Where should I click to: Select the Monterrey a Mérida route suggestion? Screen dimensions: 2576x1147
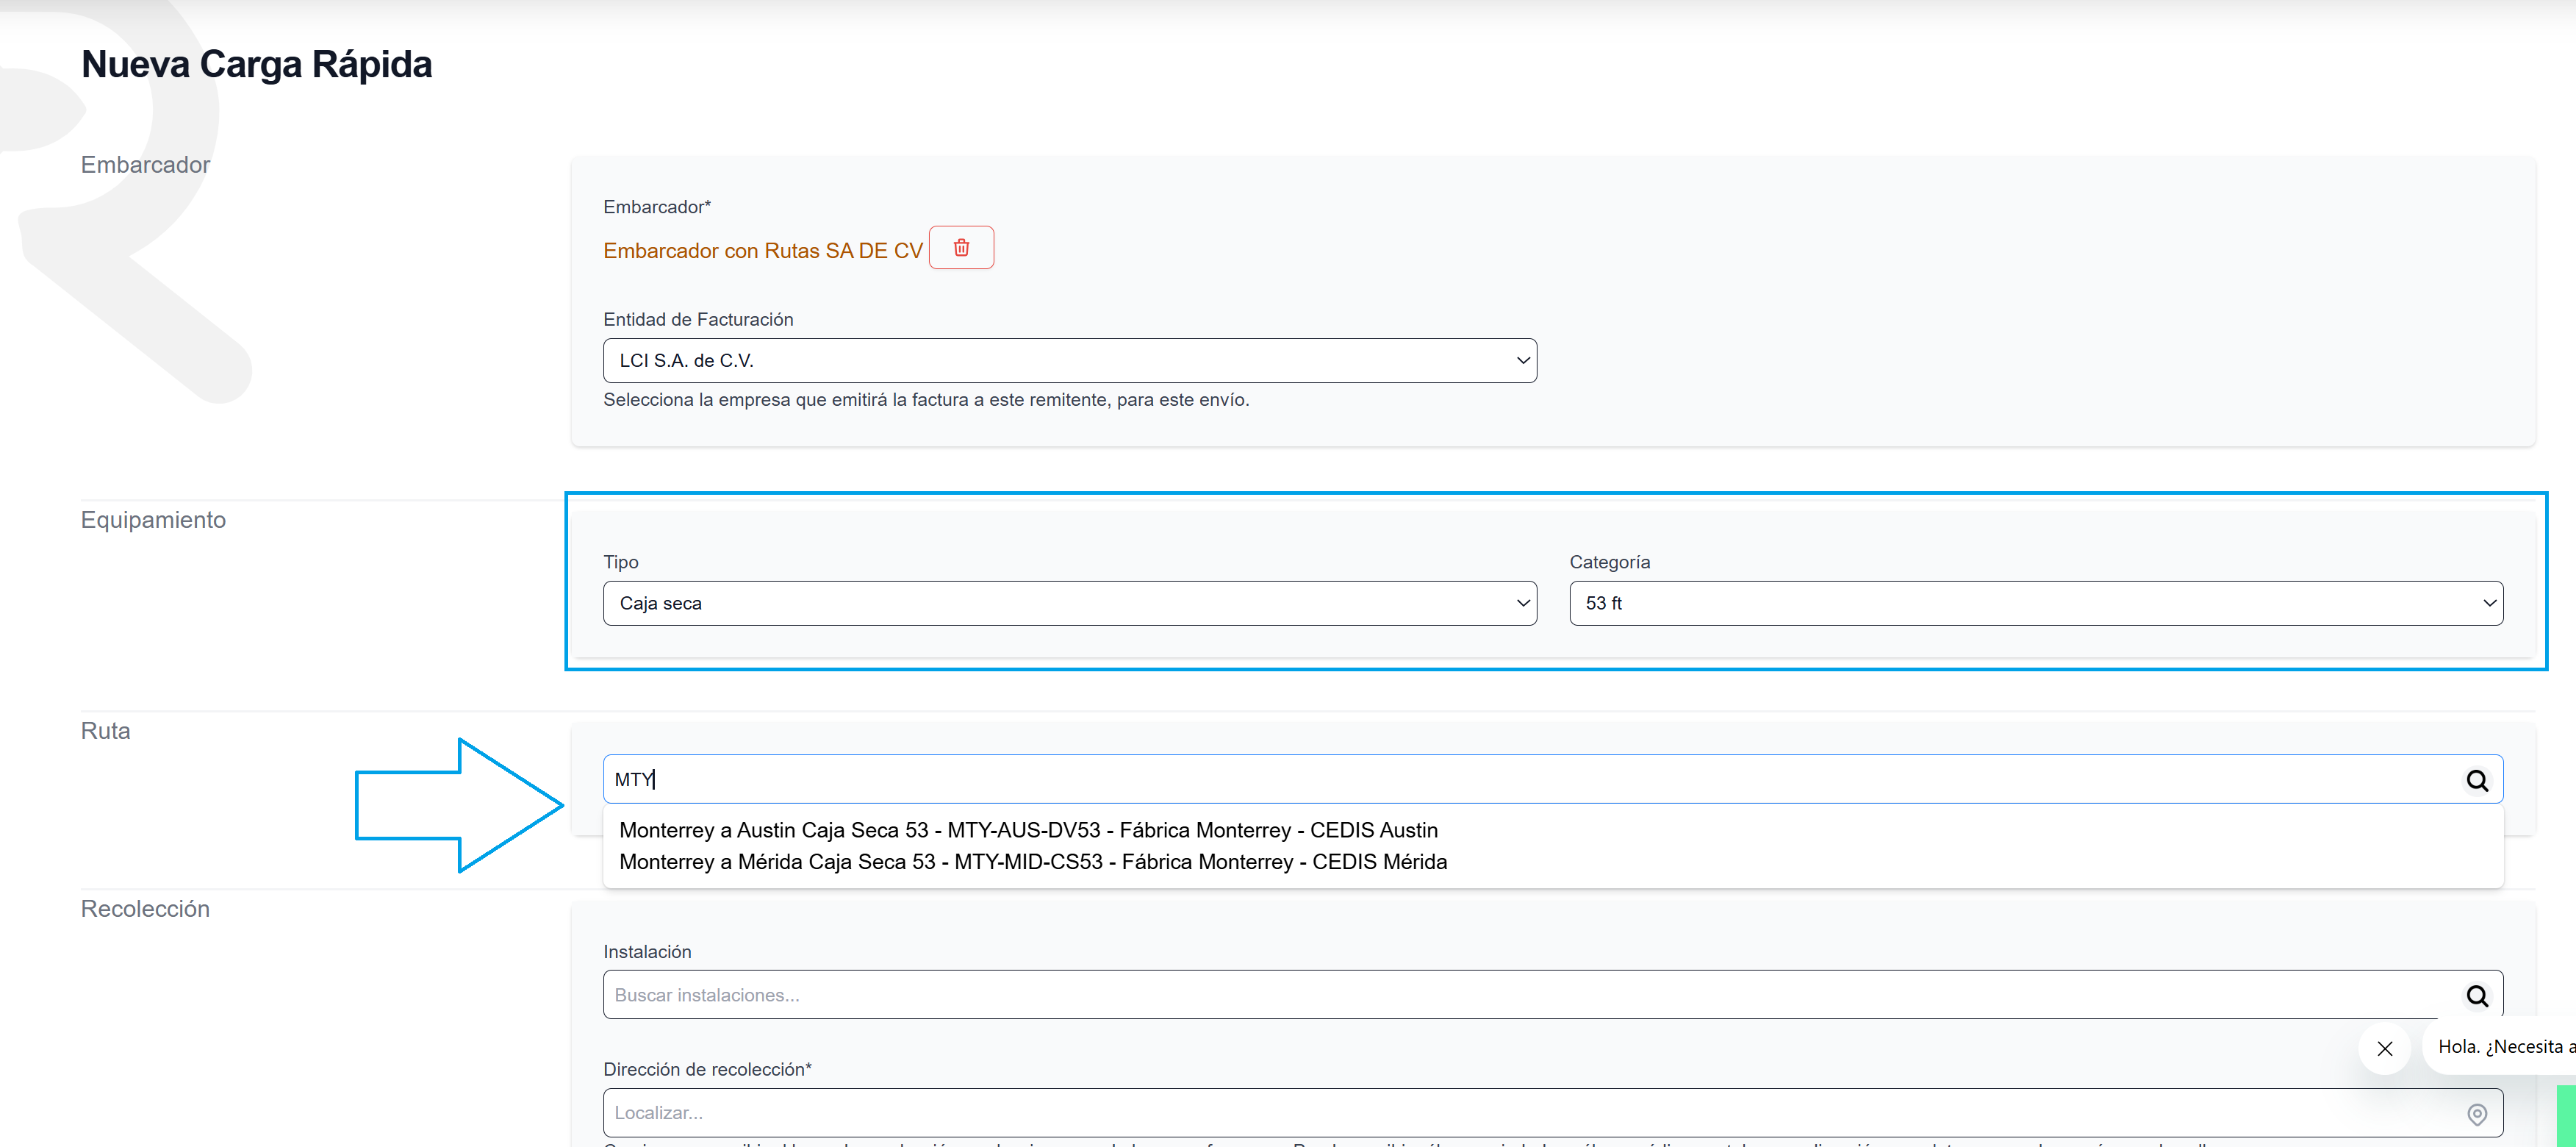coord(1032,862)
